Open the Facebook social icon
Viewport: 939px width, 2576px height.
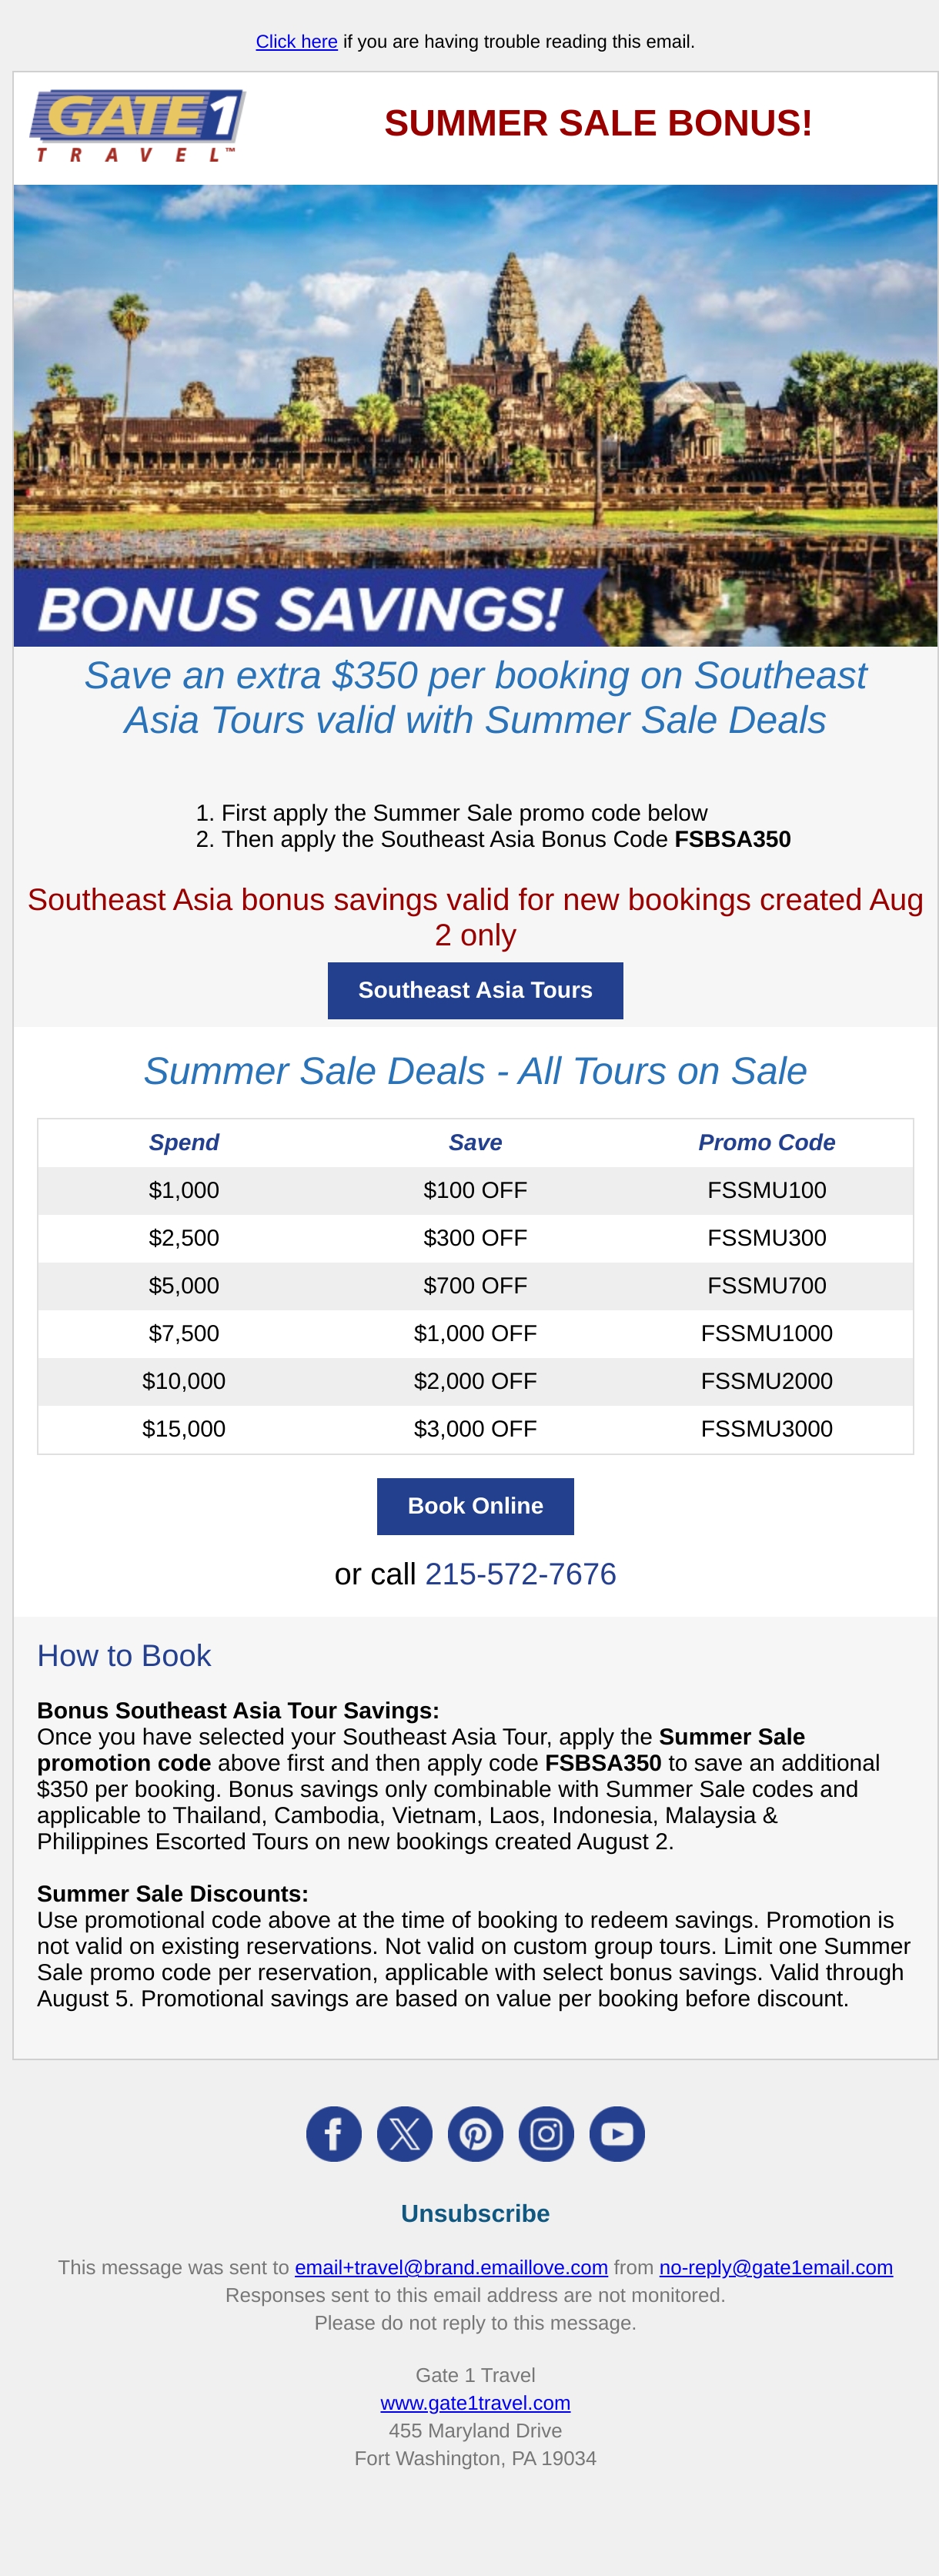333,2134
